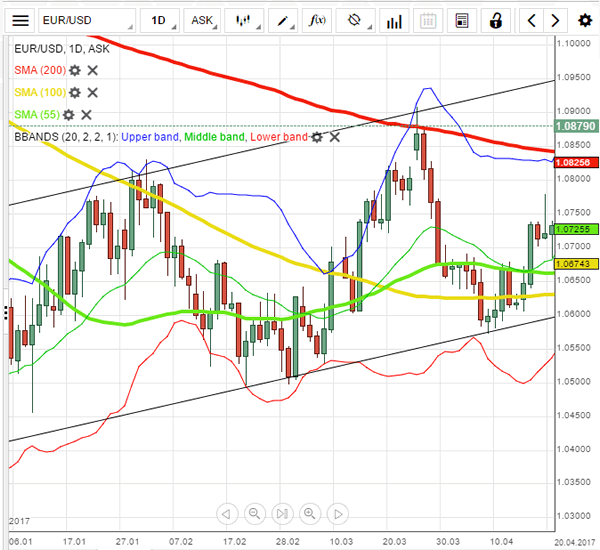Open the pattern tool dropdown
The image size is (600, 550).
coord(355,20)
